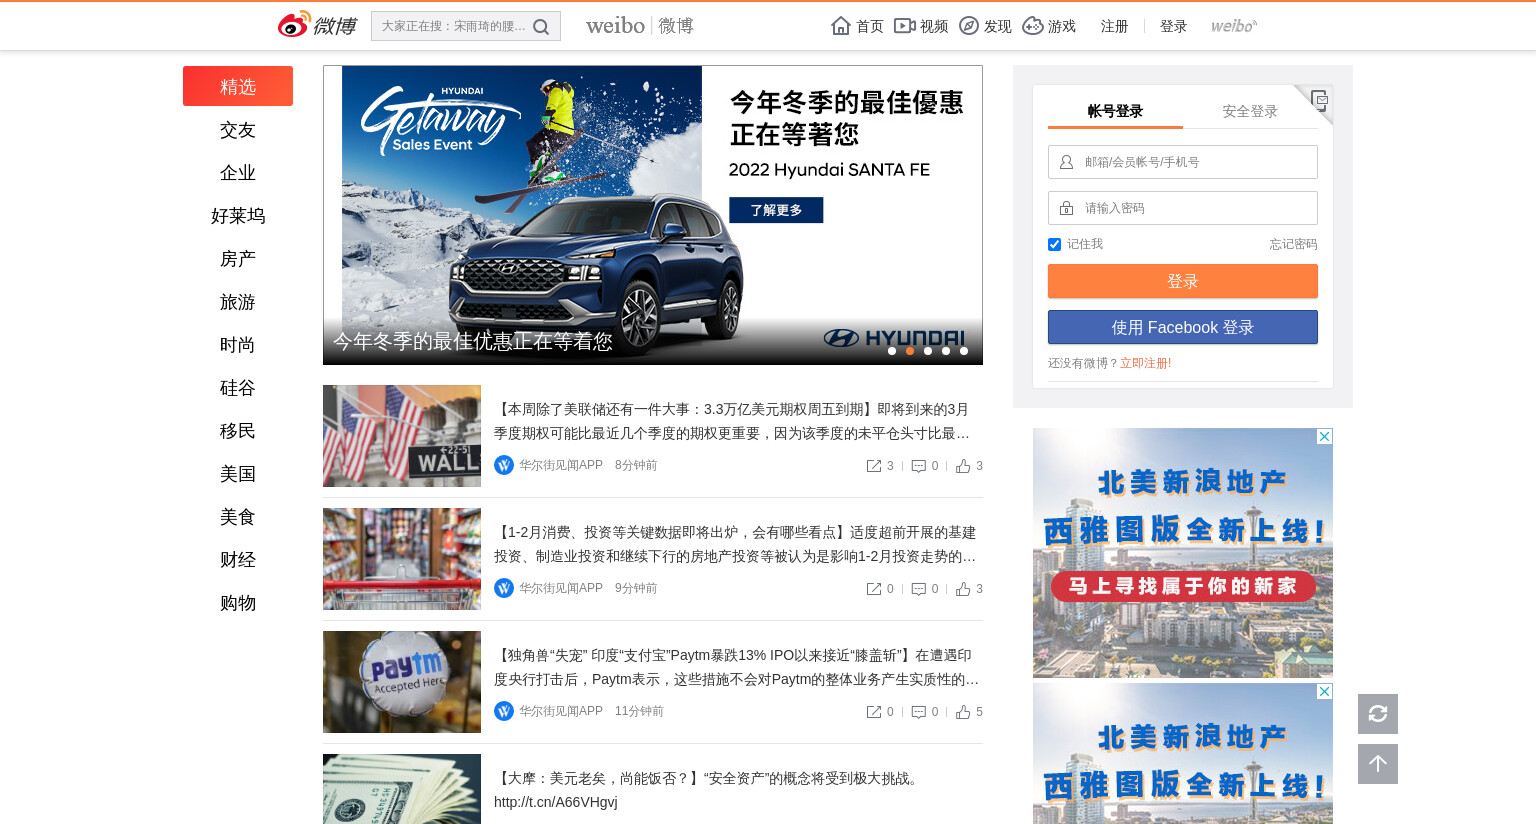Close the upper 北美新浪地产 ad
This screenshot has width=1536, height=824.
(x=1324, y=437)
